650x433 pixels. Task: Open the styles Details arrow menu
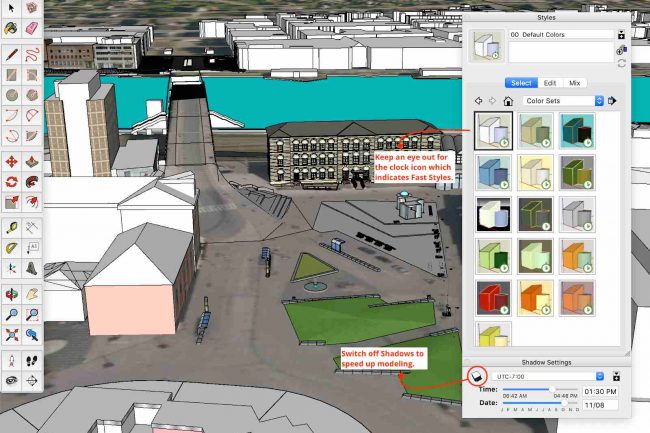coord(613,101)
